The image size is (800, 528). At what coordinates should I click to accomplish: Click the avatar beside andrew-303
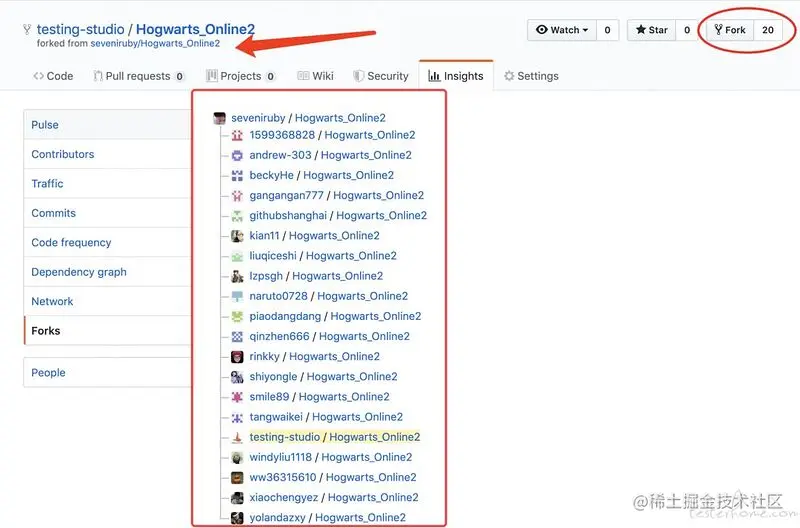pyautogui.click(x=237, y=156)
